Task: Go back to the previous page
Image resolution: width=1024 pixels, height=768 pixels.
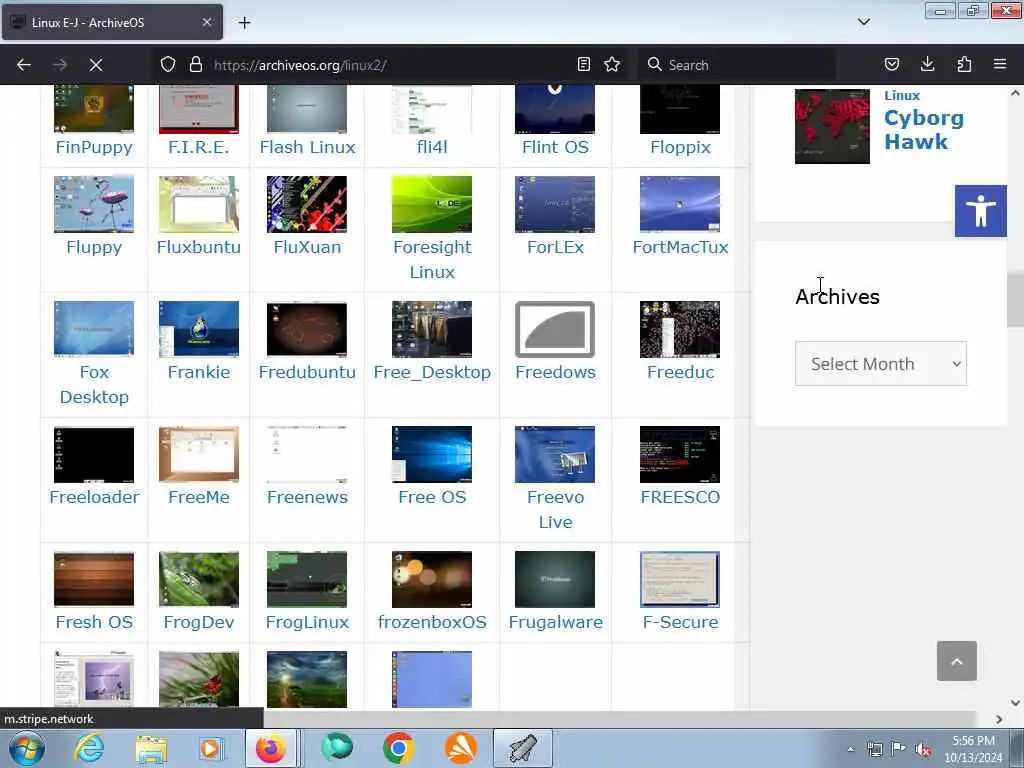Action: tap(24, 65)
